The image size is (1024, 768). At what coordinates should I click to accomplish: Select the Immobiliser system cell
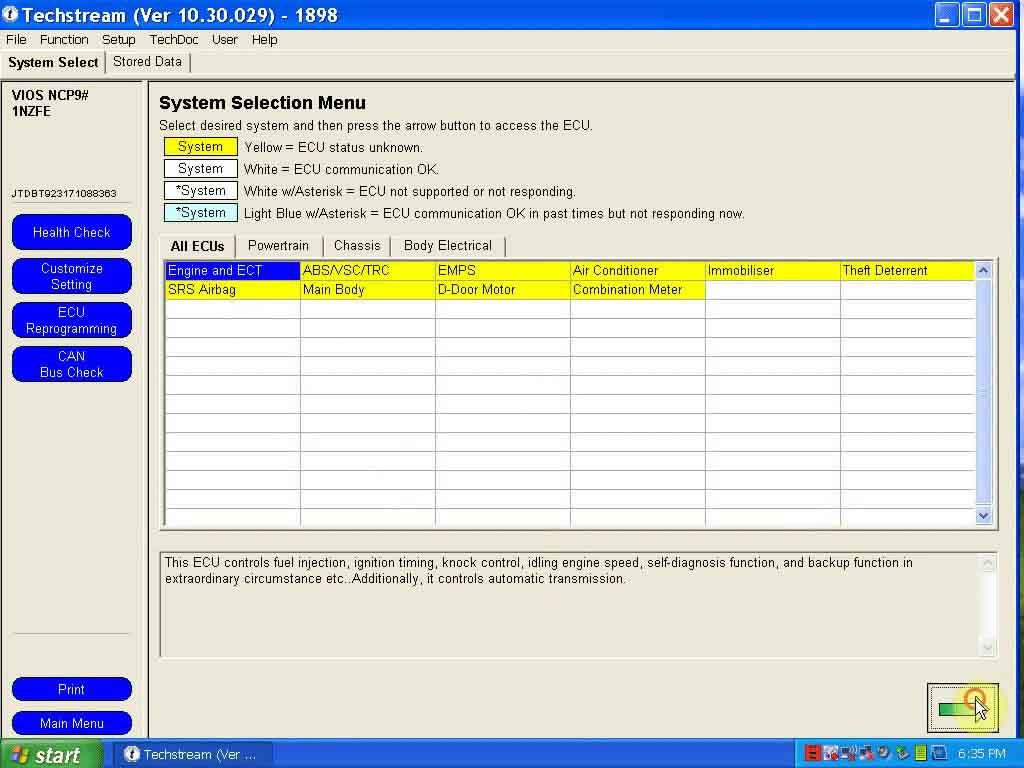click(x=773, y=270)
